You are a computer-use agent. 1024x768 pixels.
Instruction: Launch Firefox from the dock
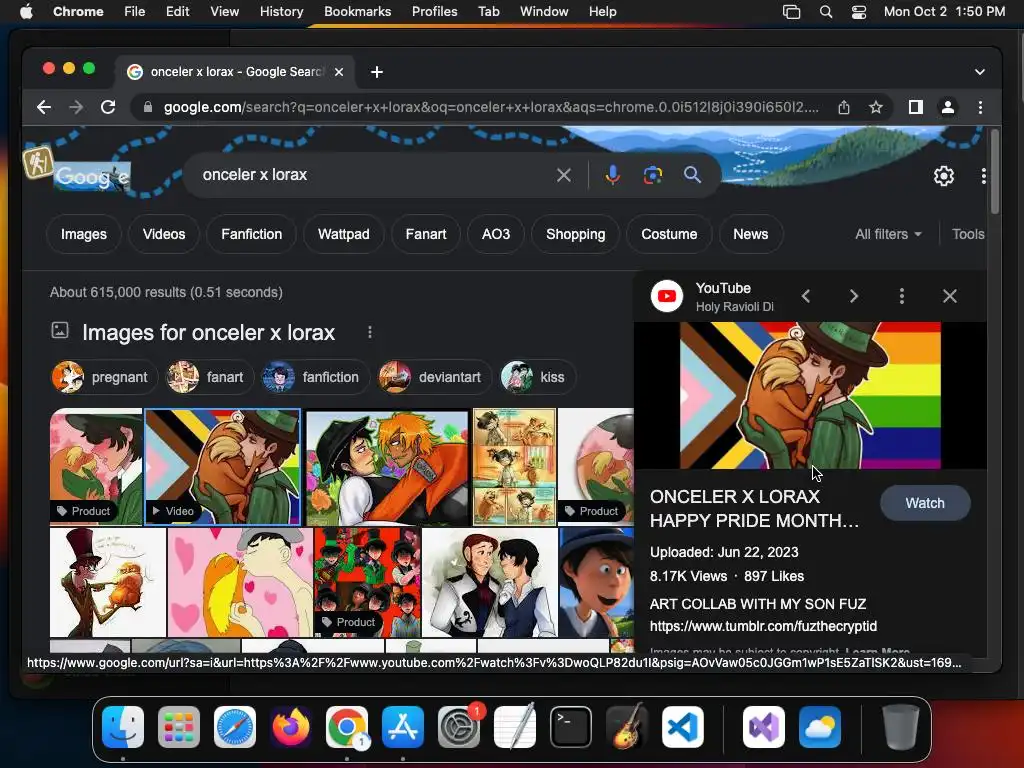click(x=291, y=727)
